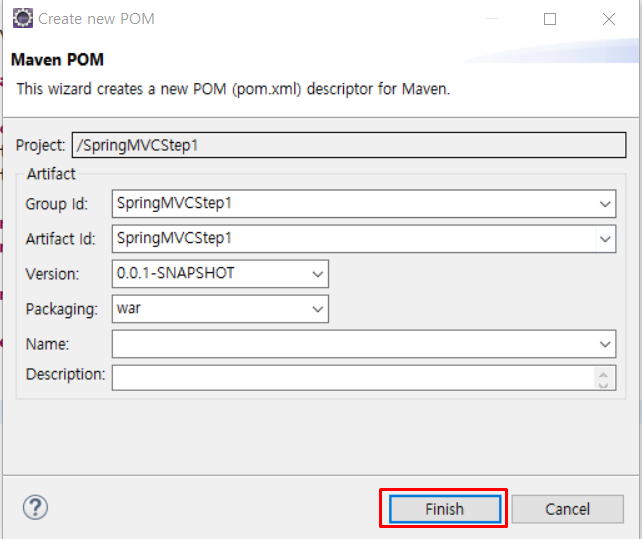This screenshot has height=539, width=642.
Task: Click the Project field /SpringMVCStep1
Action: [x=349, y=145]
